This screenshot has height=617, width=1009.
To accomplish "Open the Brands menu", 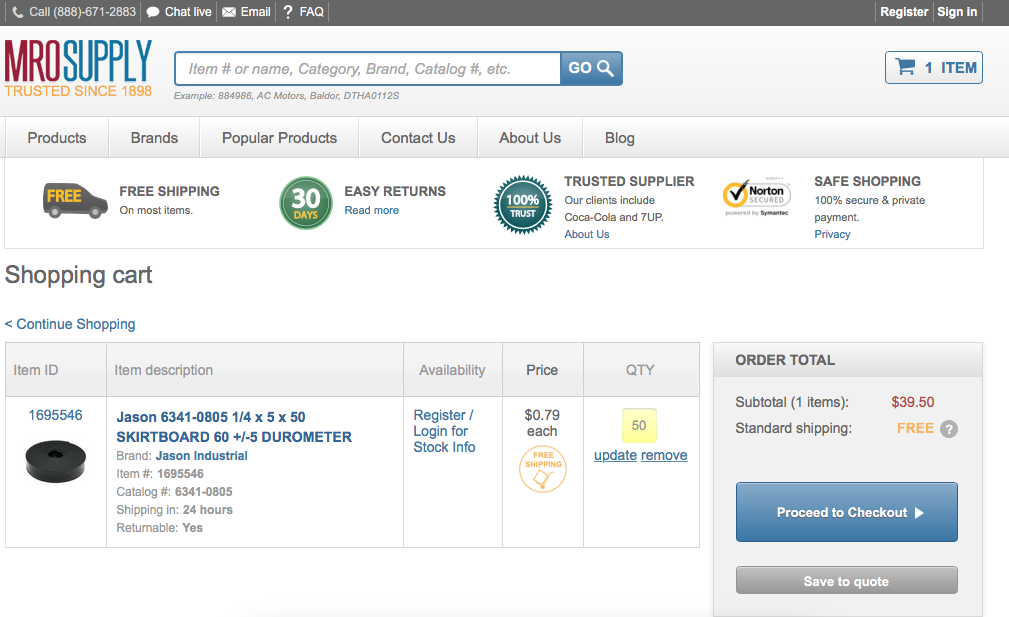I will click(154, 138).
